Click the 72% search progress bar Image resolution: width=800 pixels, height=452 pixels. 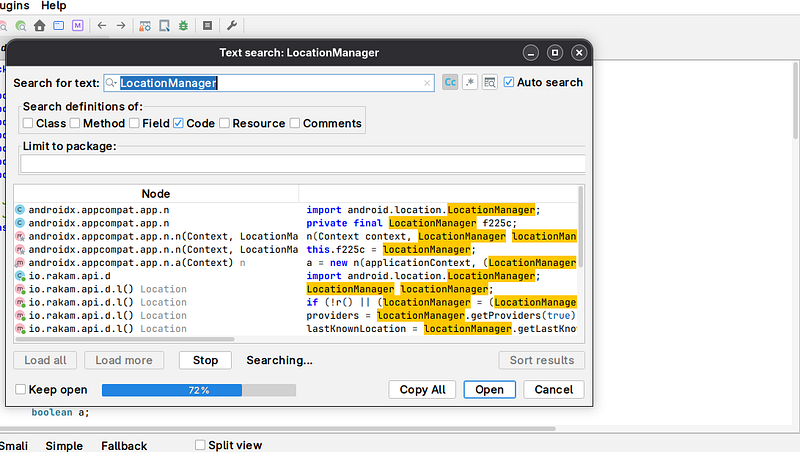[198, 390]
